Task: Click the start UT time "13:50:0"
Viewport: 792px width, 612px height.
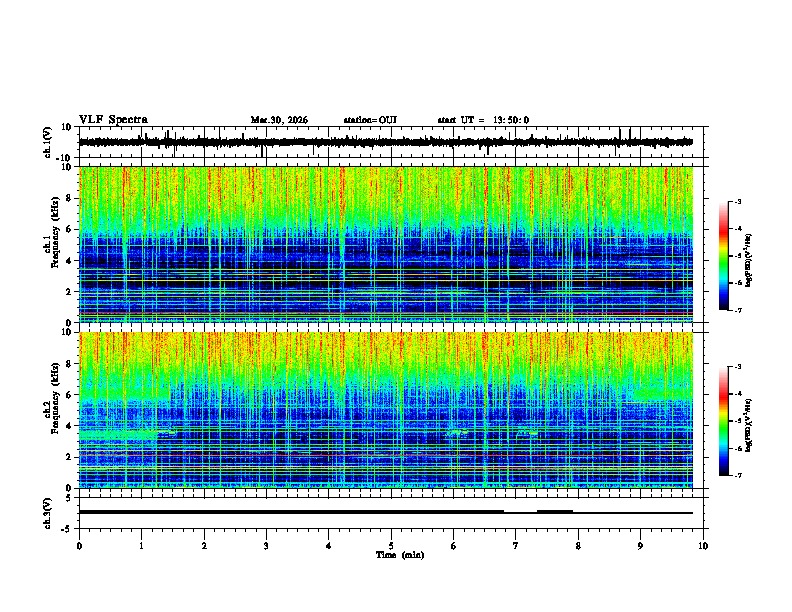Action: pyautogui.click(x=511, y=120)
